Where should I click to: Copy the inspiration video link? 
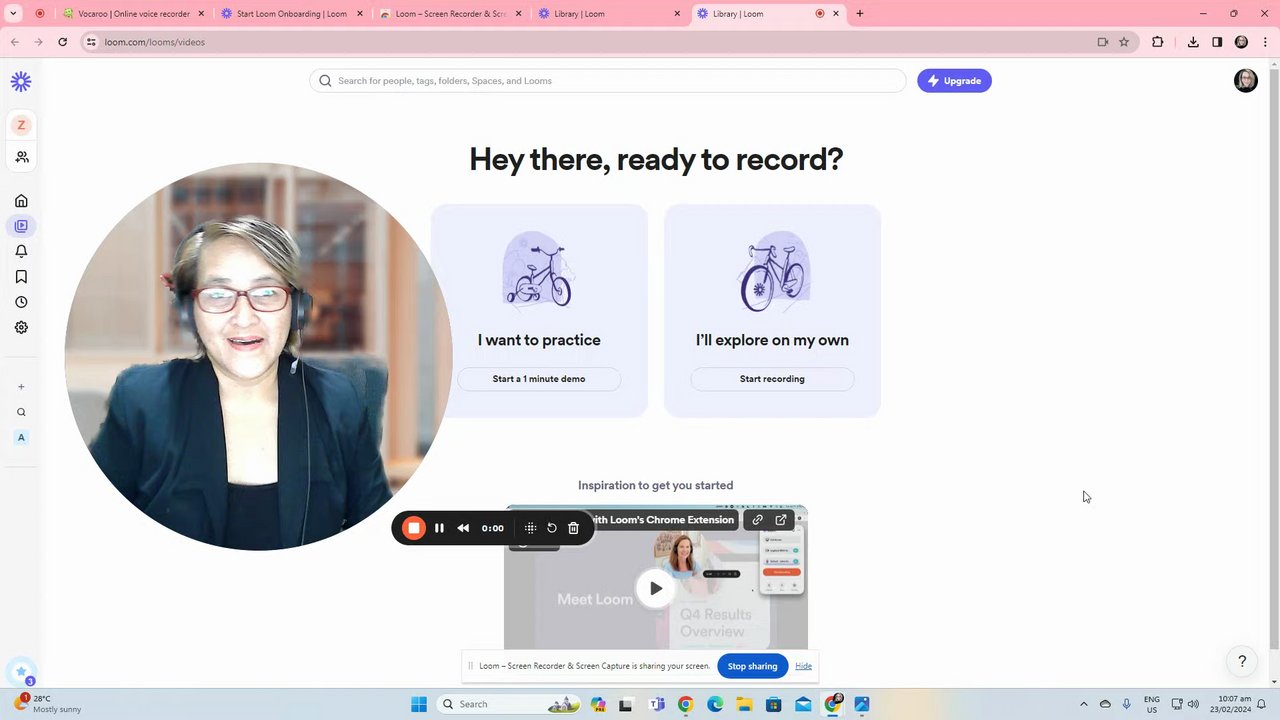[x=757, y=520]
